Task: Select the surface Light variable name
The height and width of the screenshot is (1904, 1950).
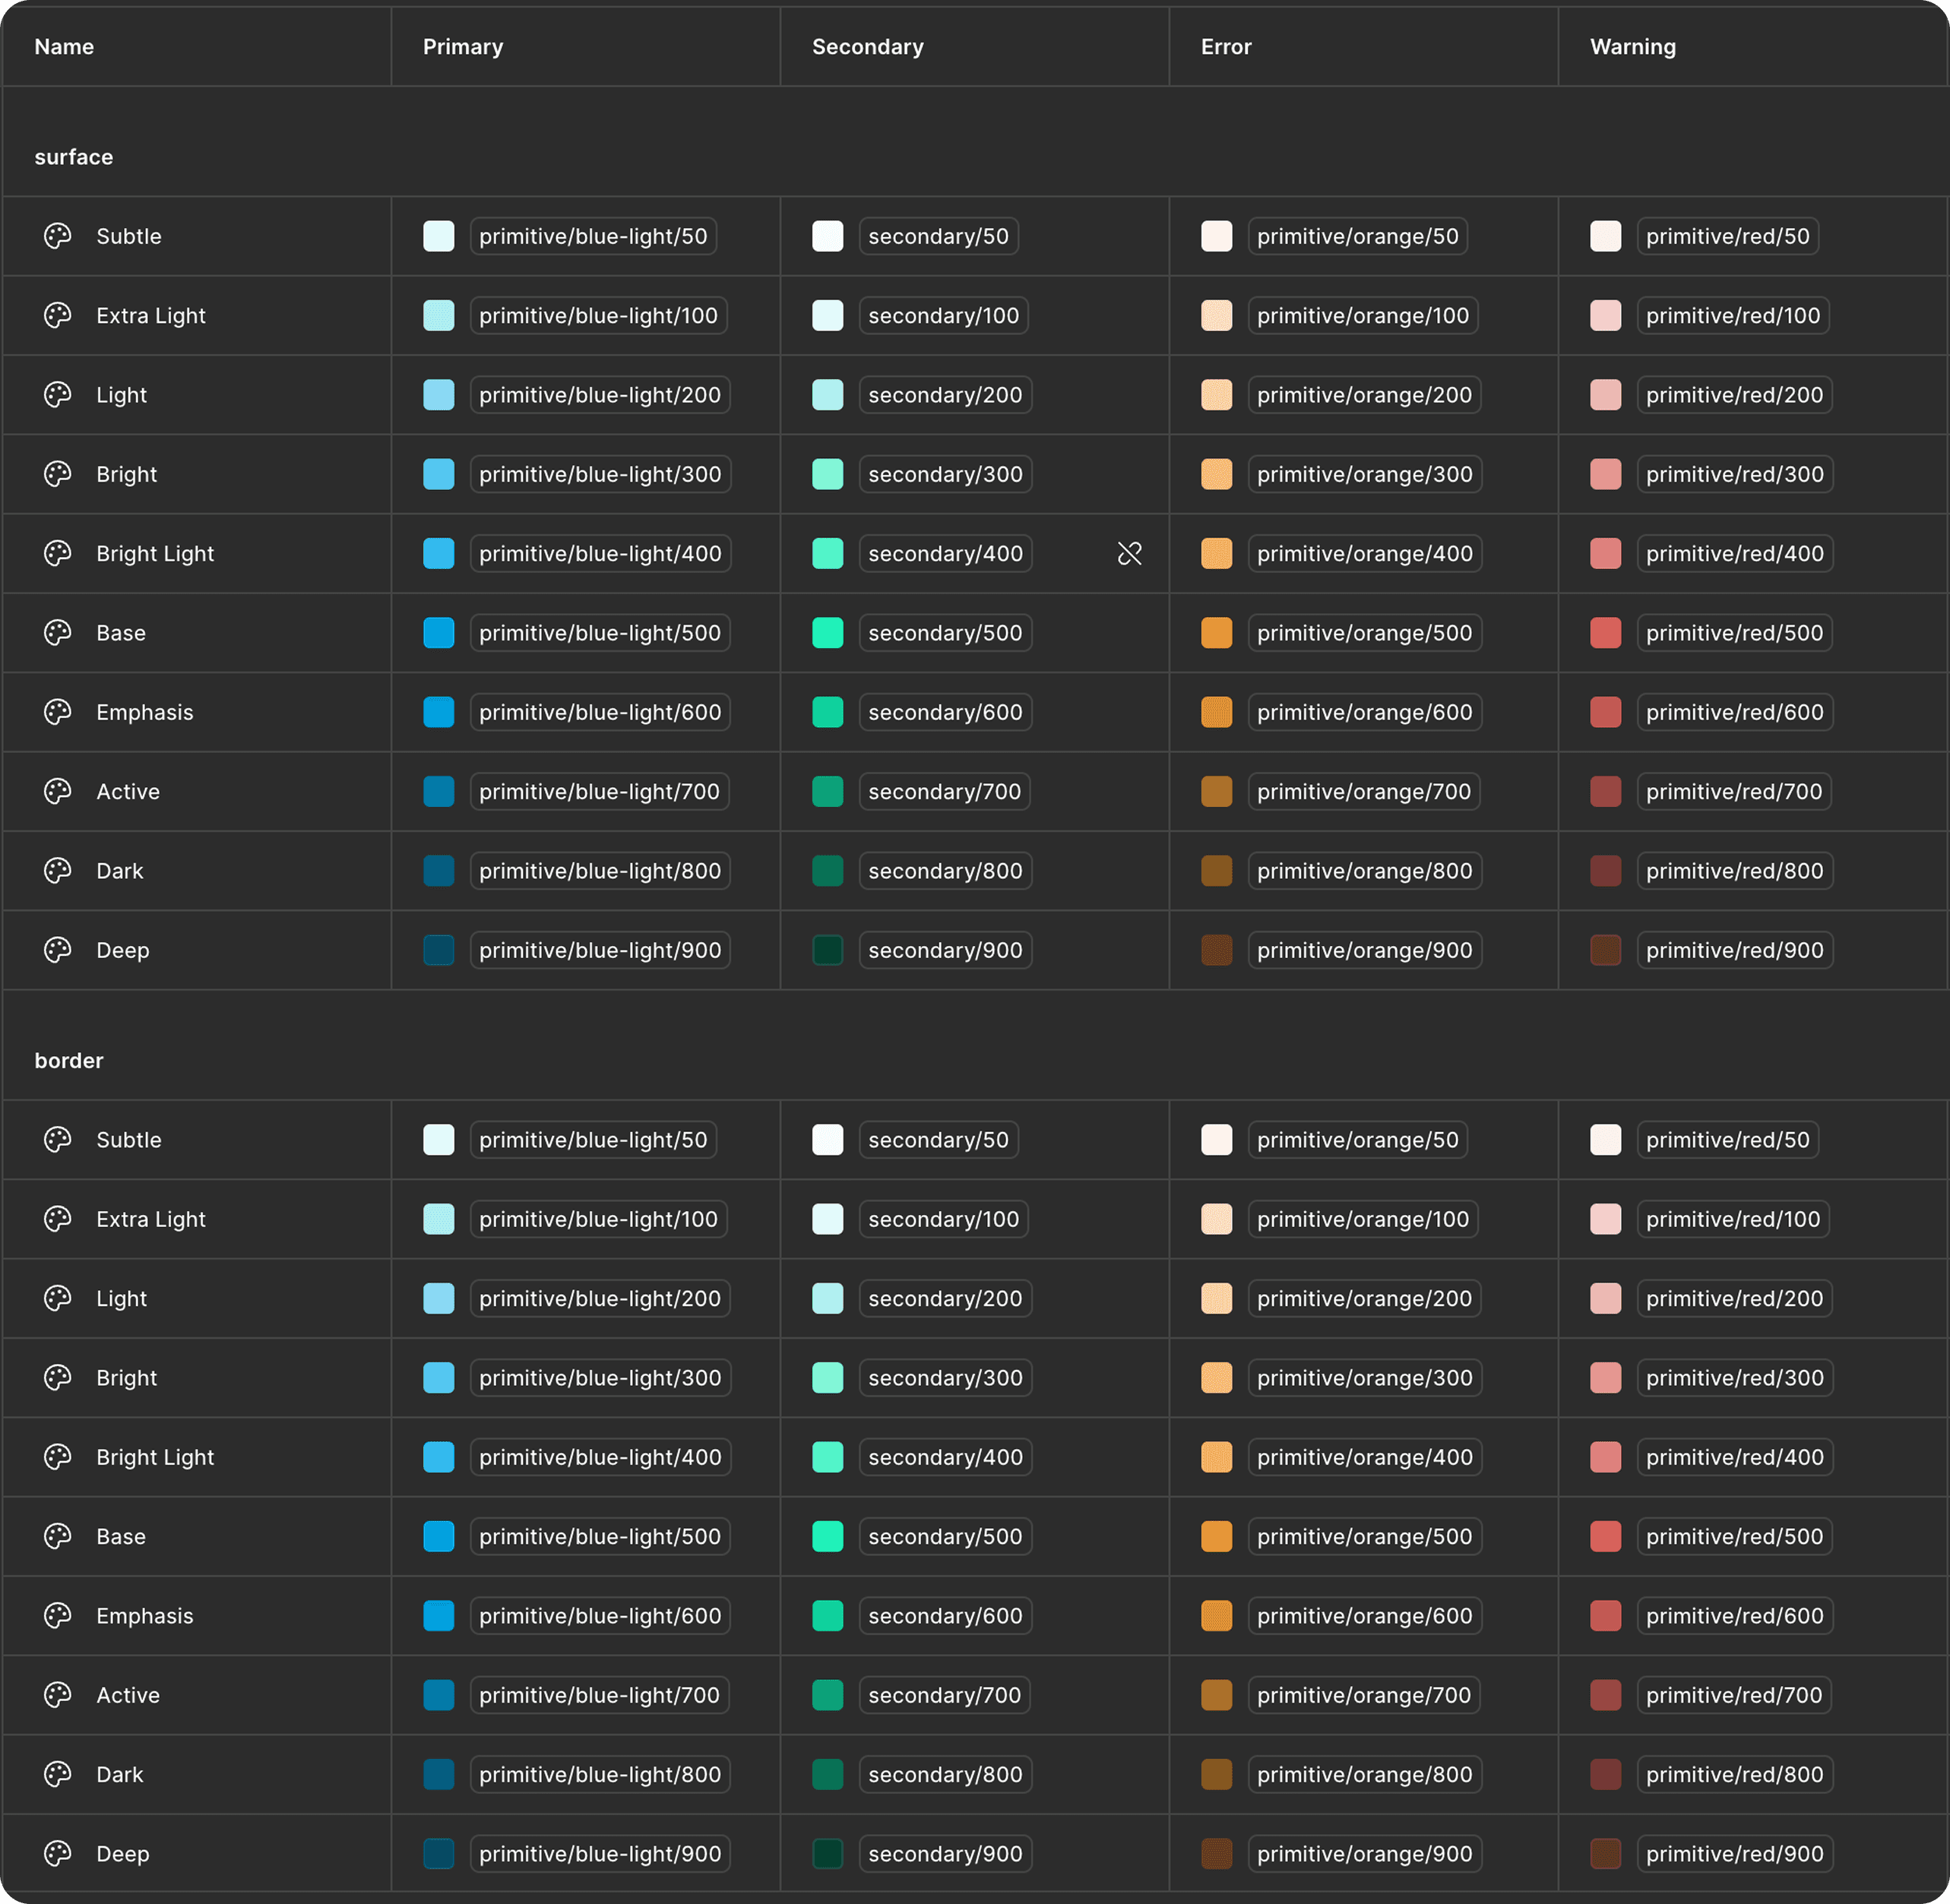Action: click(x=121, y=395)
